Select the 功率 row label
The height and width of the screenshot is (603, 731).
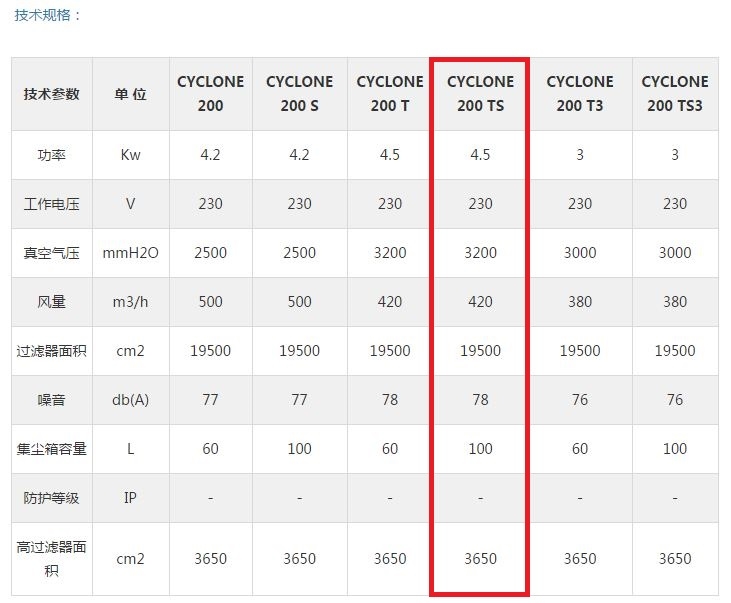click(52, 155)
